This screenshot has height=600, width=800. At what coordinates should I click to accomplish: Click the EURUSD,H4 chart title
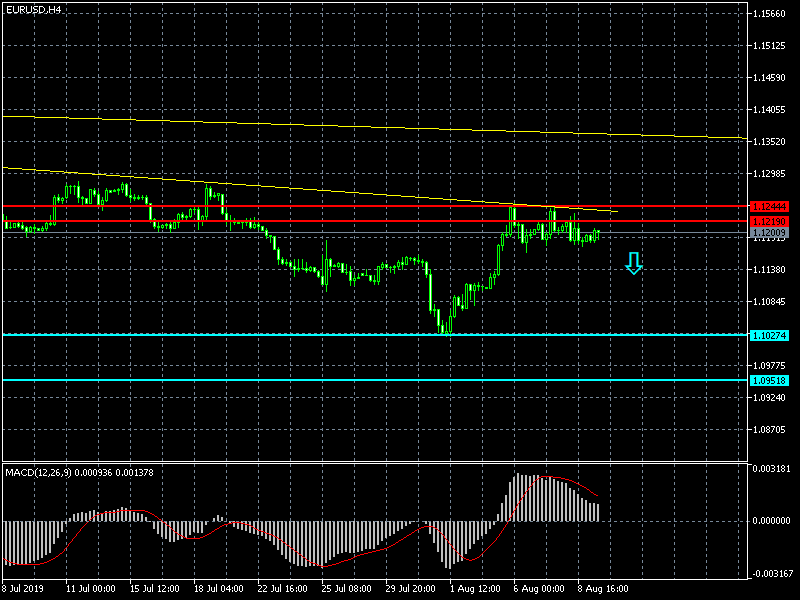(34, 9)
